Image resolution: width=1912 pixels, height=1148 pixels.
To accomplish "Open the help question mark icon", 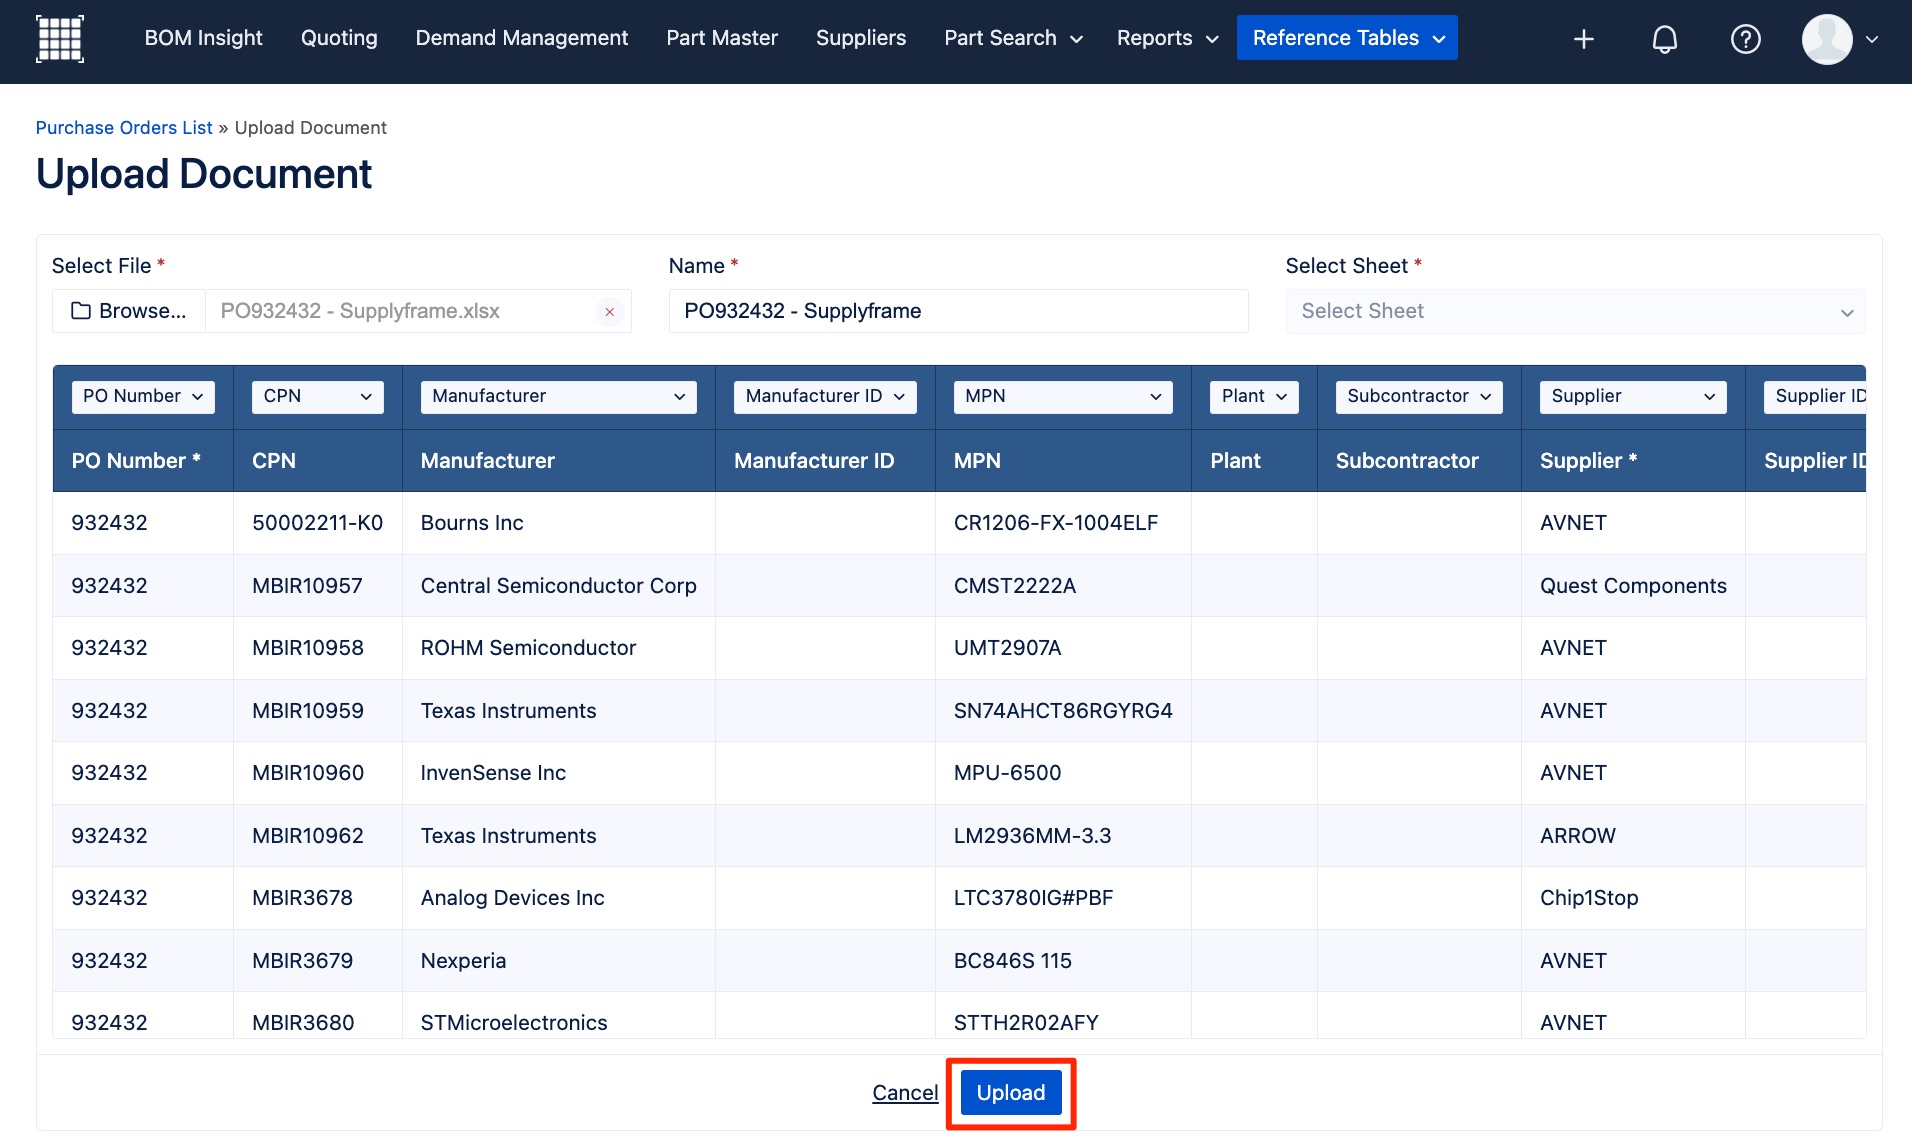I will [1745, 39].
